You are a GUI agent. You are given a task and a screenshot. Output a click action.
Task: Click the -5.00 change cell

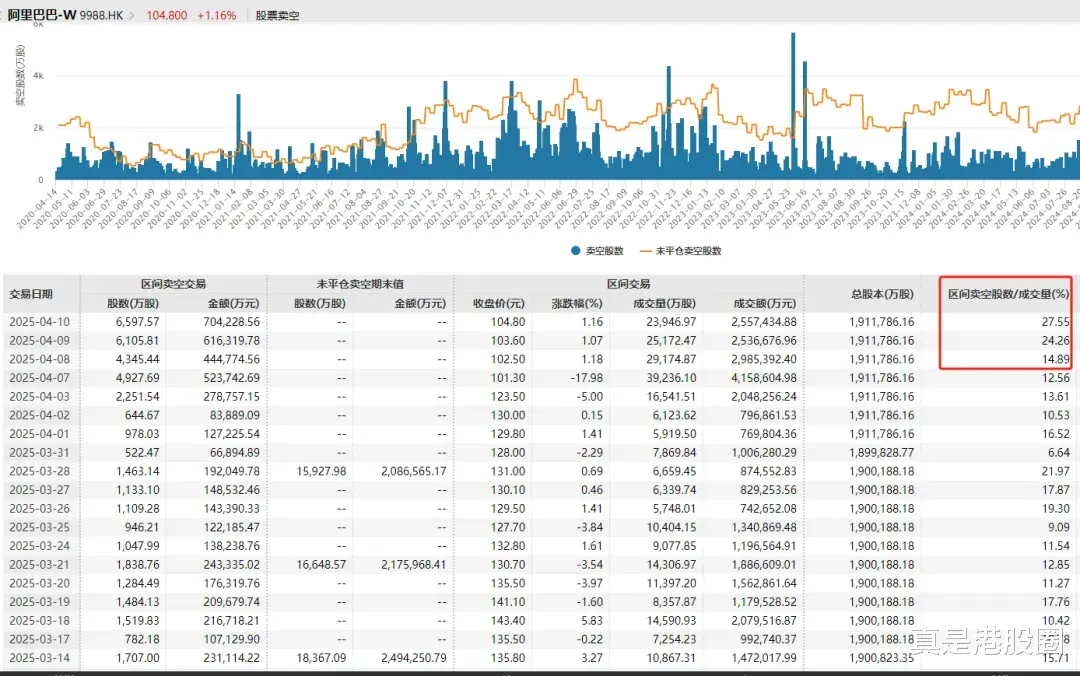590,396
